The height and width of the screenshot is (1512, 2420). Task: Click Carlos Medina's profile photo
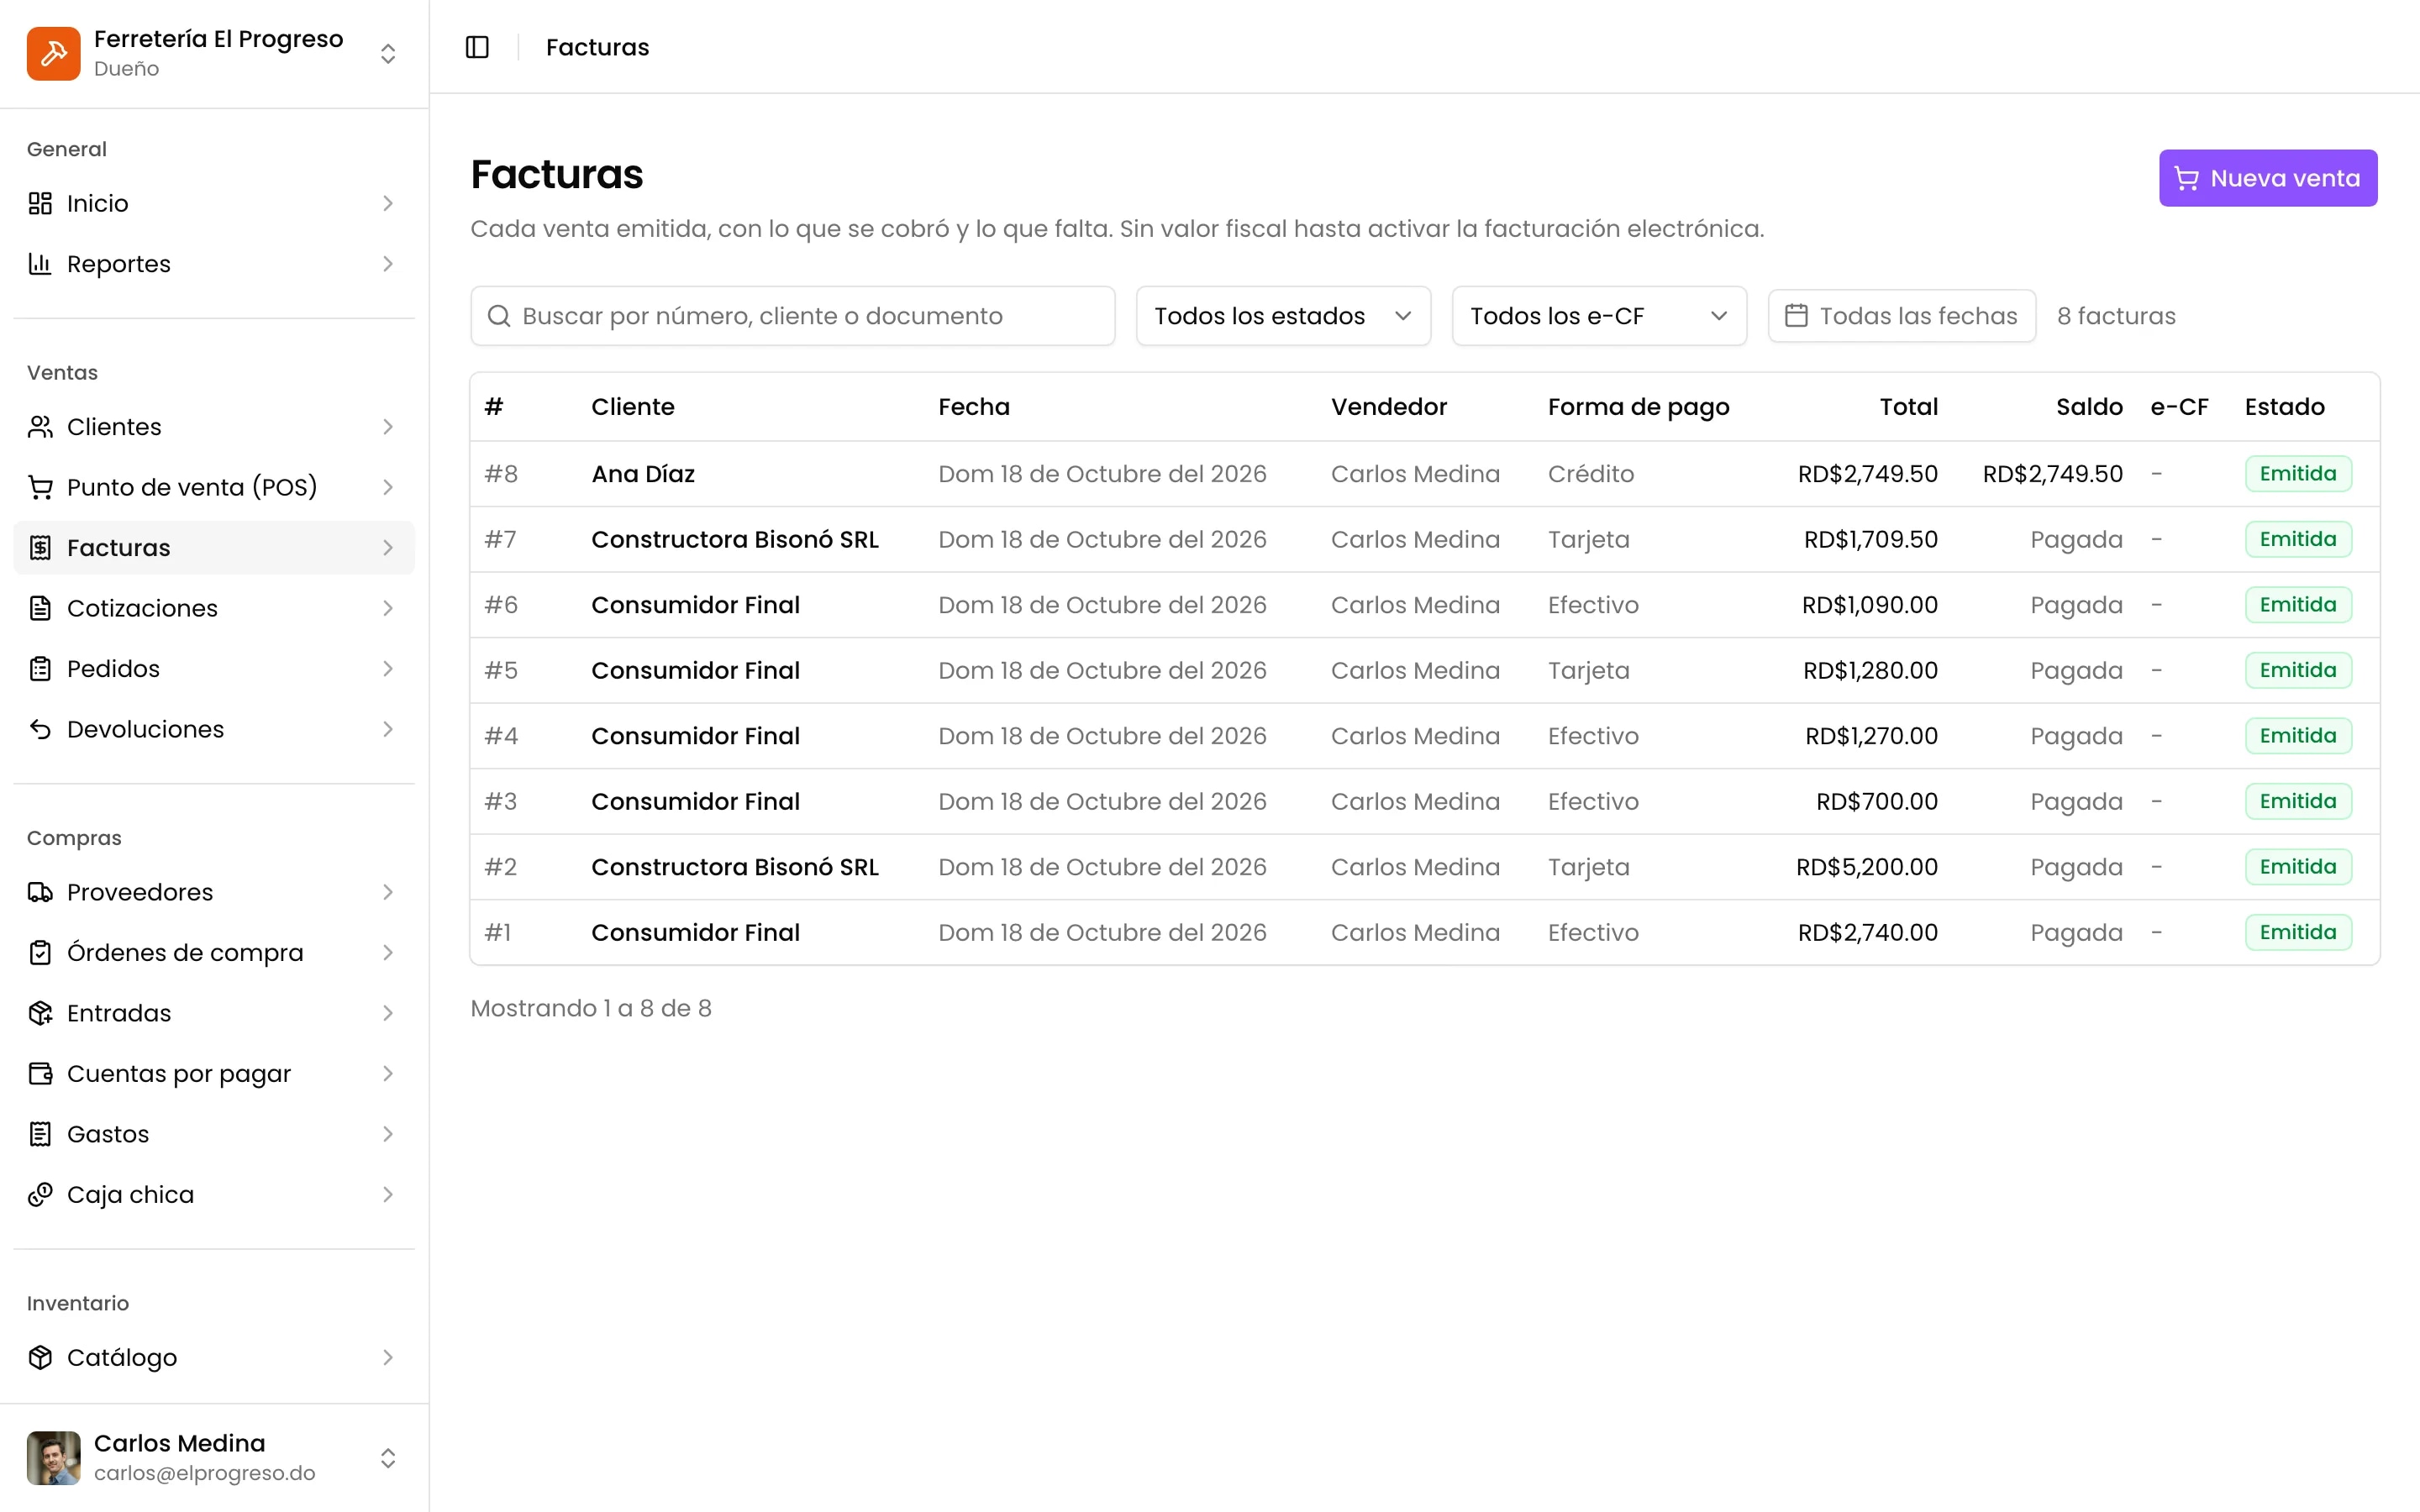[x=53, y=1458]
